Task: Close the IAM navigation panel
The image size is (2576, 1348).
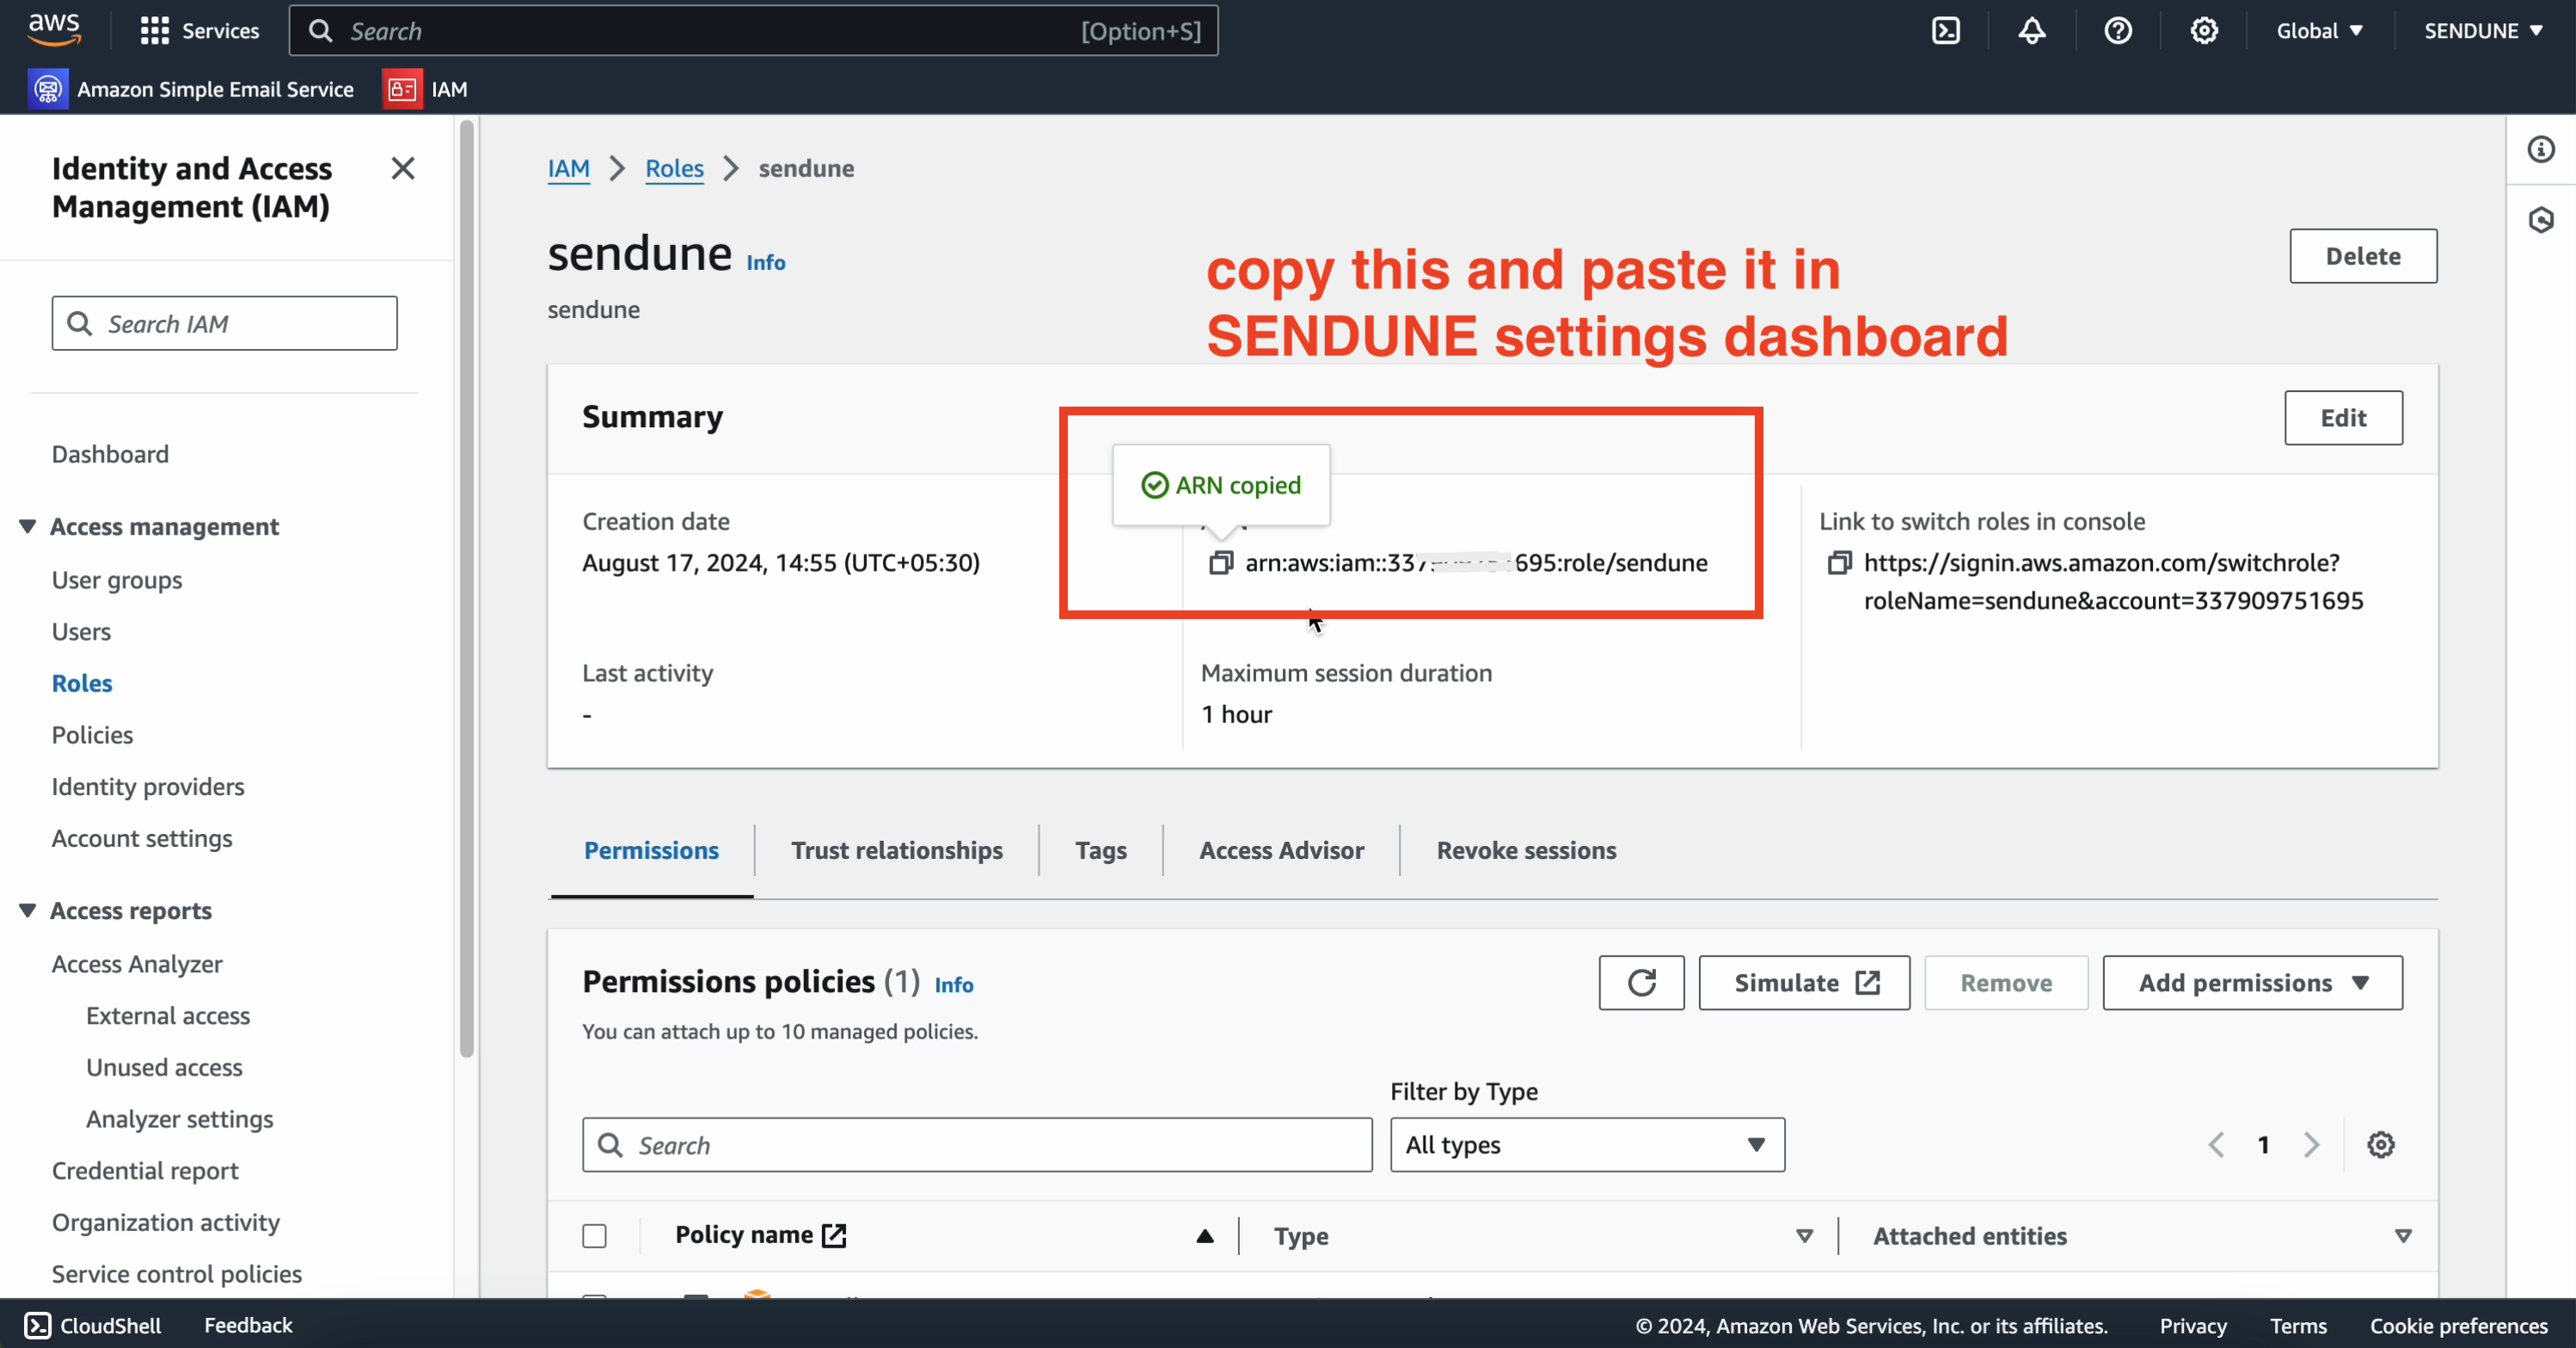Action: click(x=403, y=168)
